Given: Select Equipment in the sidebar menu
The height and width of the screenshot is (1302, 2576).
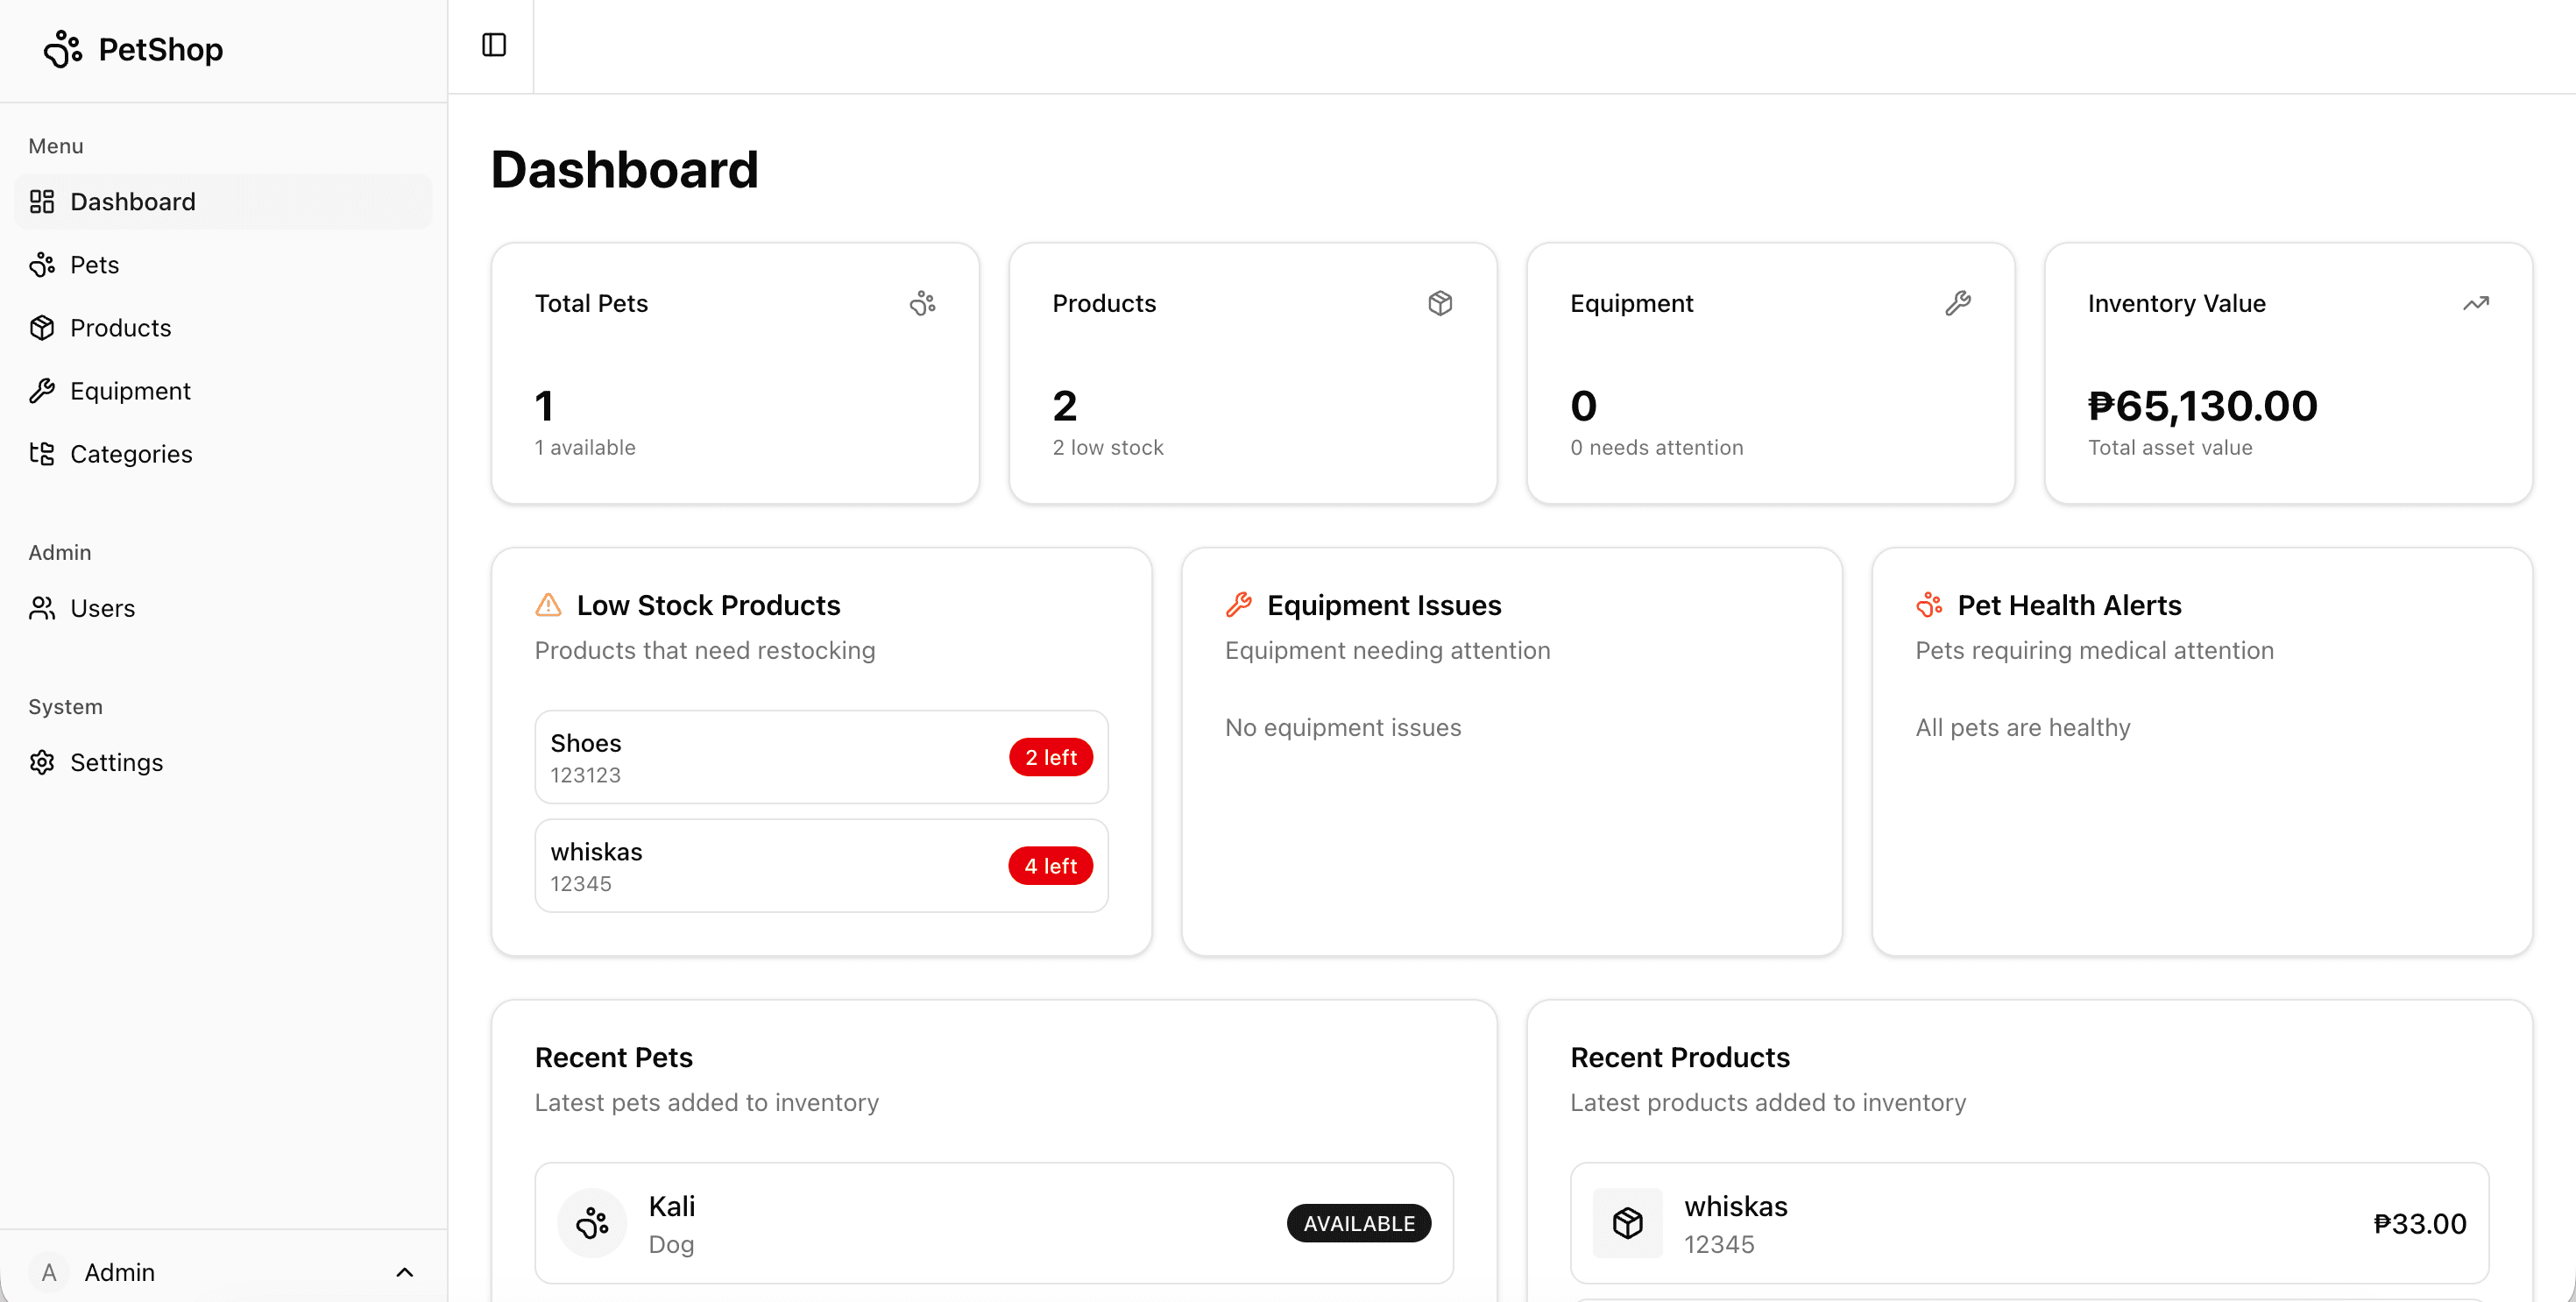Looking at the screenshot, I should pyautogui.click(x=224, y=391).
